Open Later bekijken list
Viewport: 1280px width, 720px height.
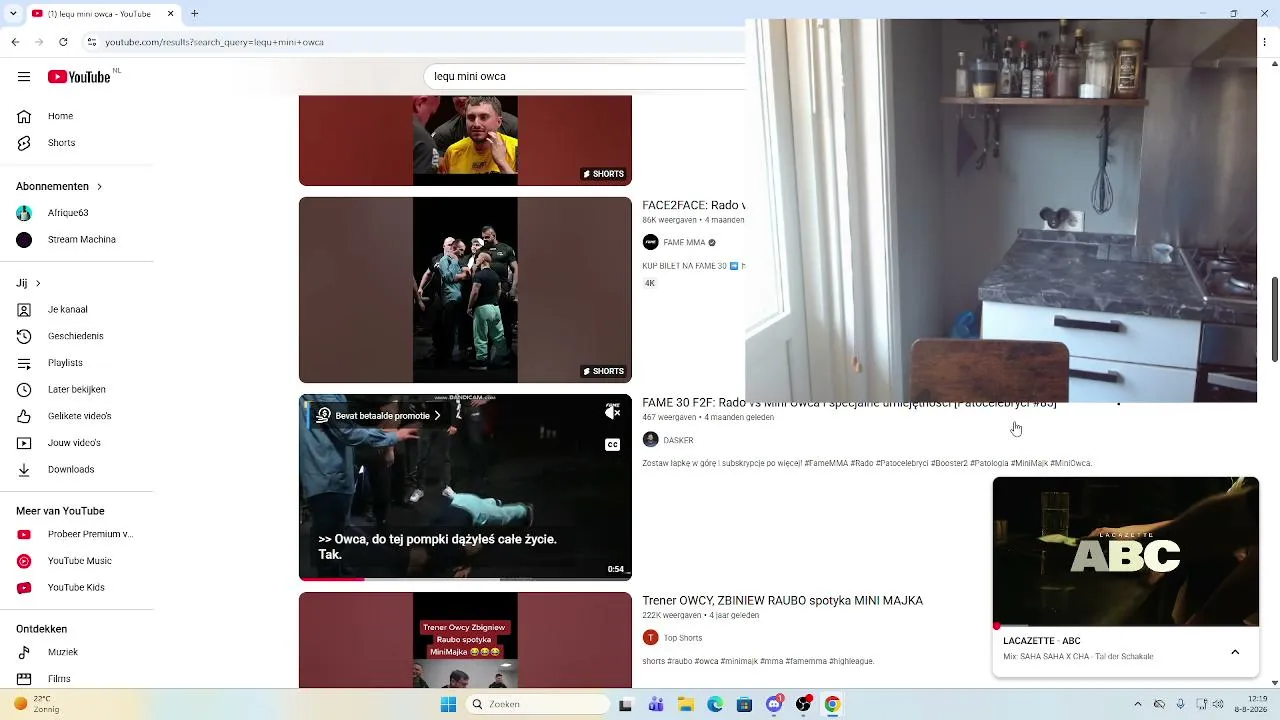[x=76, y=390]
